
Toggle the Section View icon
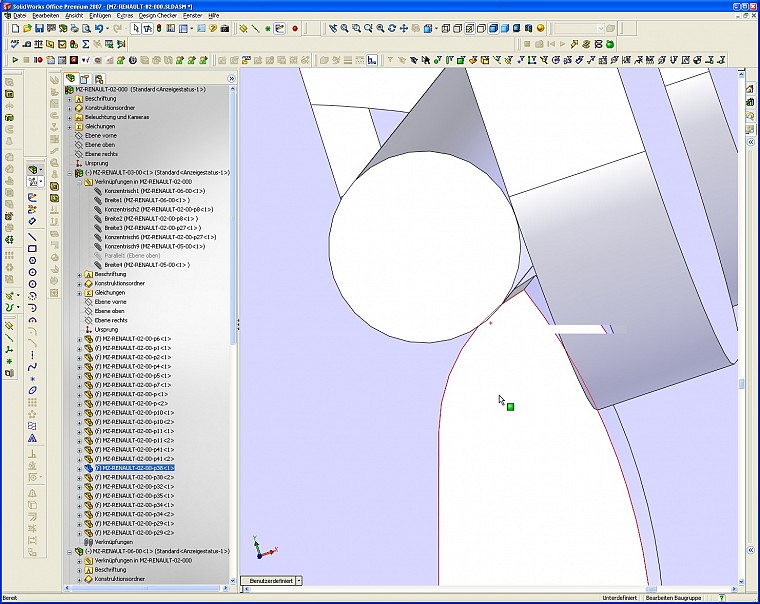[528, 29]
